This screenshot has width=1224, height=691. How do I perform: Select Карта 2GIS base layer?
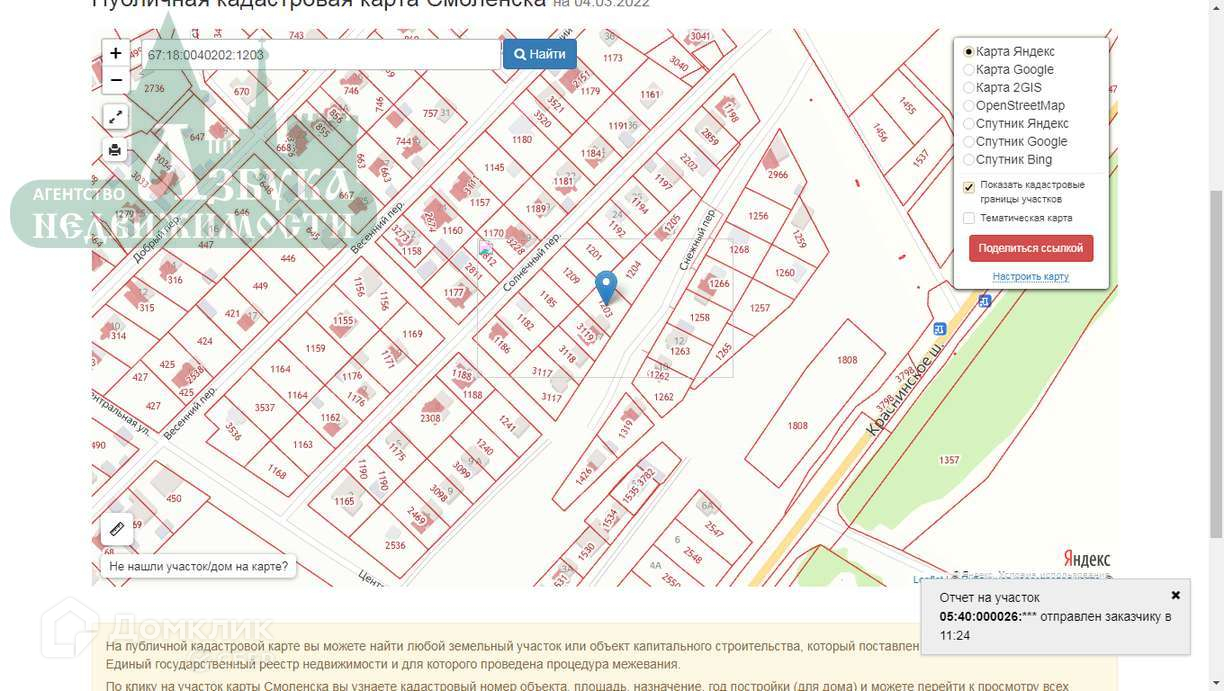pos(1002,88)
